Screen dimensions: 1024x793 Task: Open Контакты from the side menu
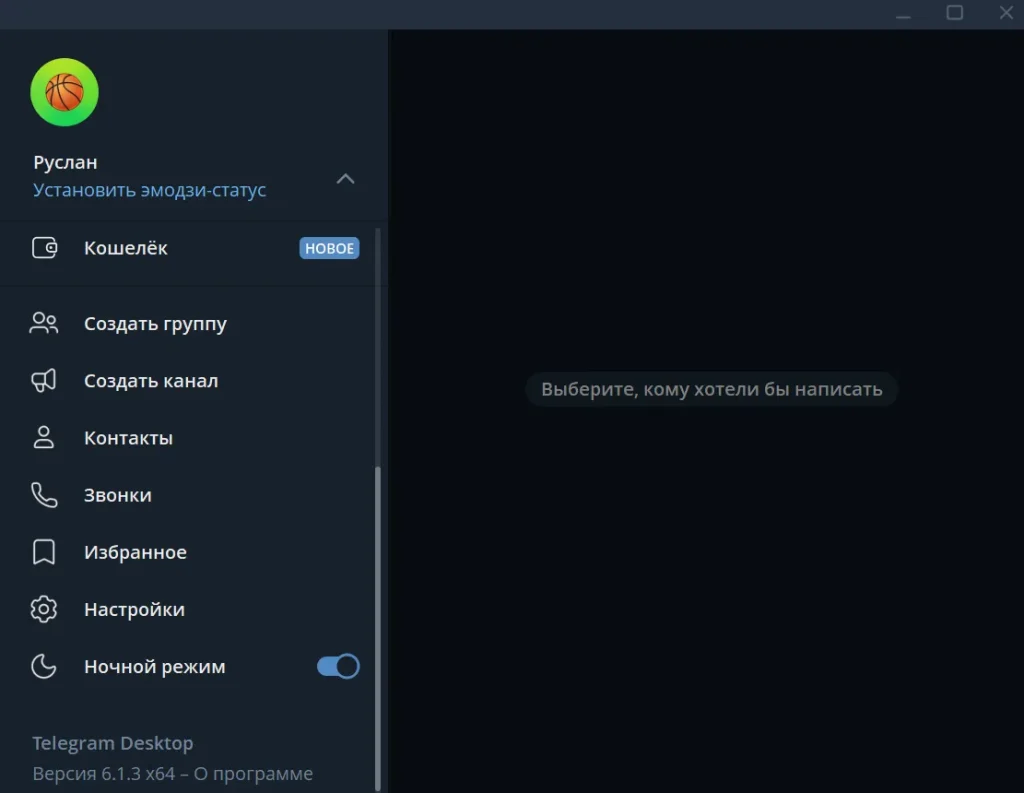pyautogui.click(x=128, y=438)
